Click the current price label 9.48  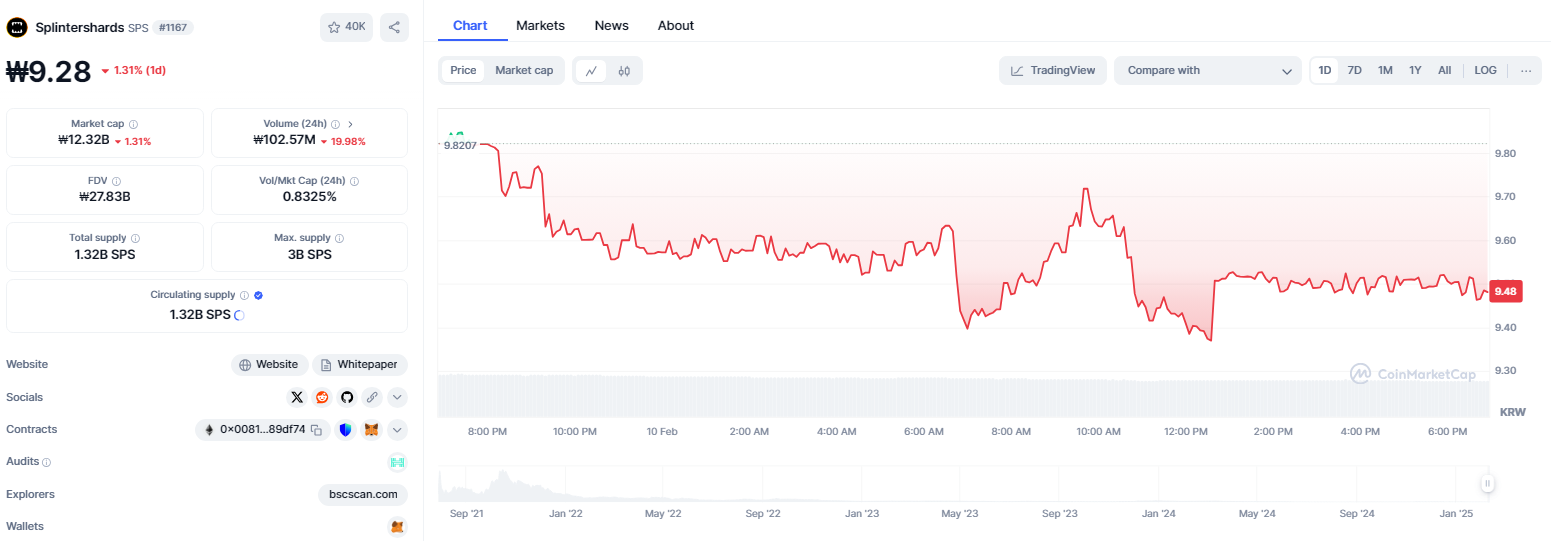point(1505,291)
